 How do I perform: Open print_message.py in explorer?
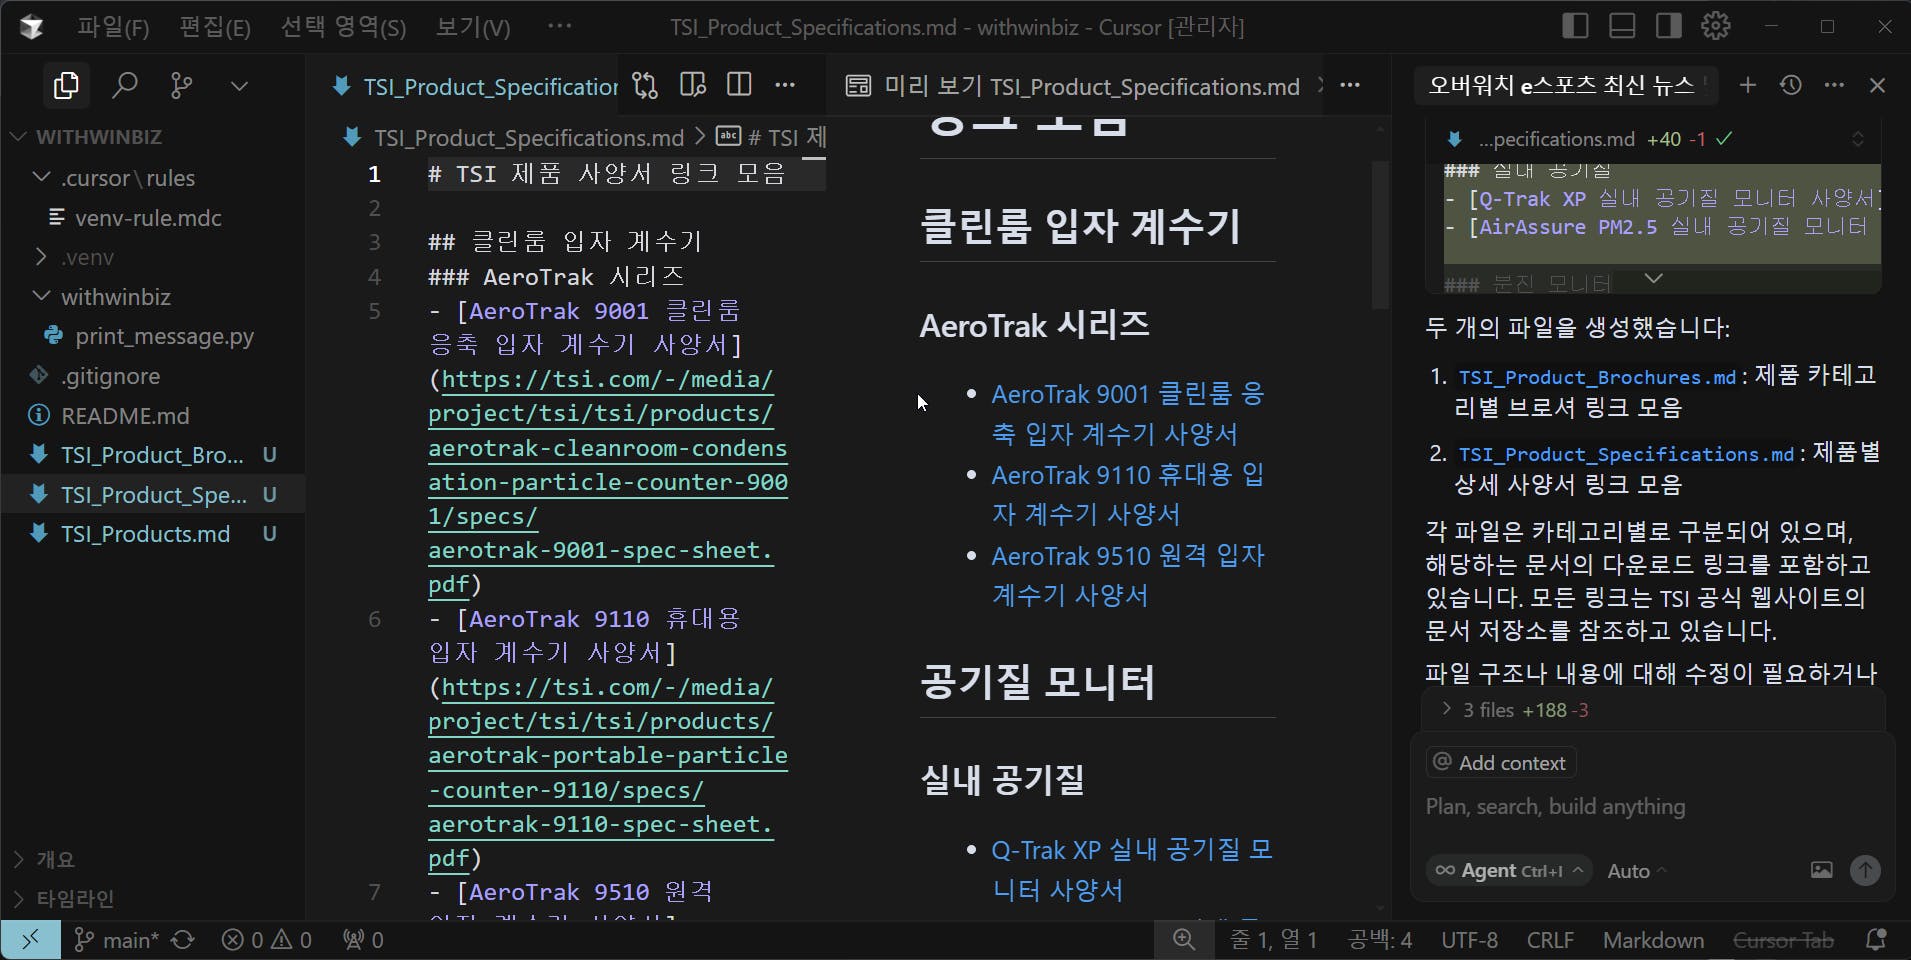[x=164, y=336]
